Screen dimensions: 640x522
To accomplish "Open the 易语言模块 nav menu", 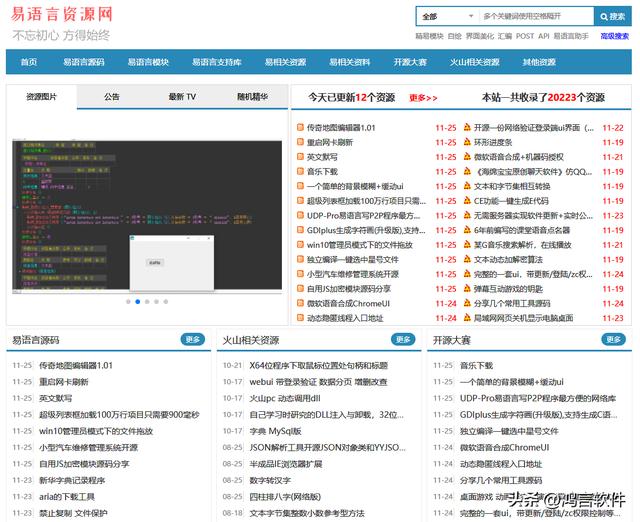I will pyautogui.click(x=148, y=62).
